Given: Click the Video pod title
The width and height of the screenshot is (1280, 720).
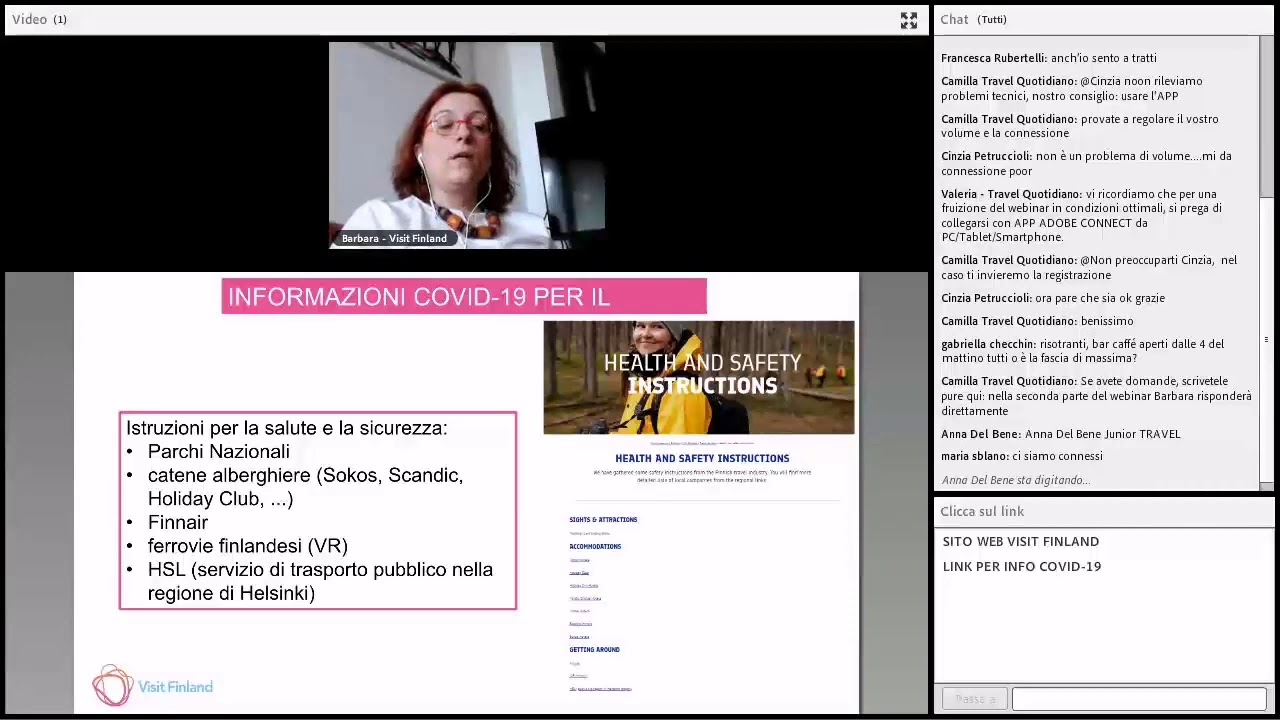Looking at the screenshot, I should [x=29, y=20].
